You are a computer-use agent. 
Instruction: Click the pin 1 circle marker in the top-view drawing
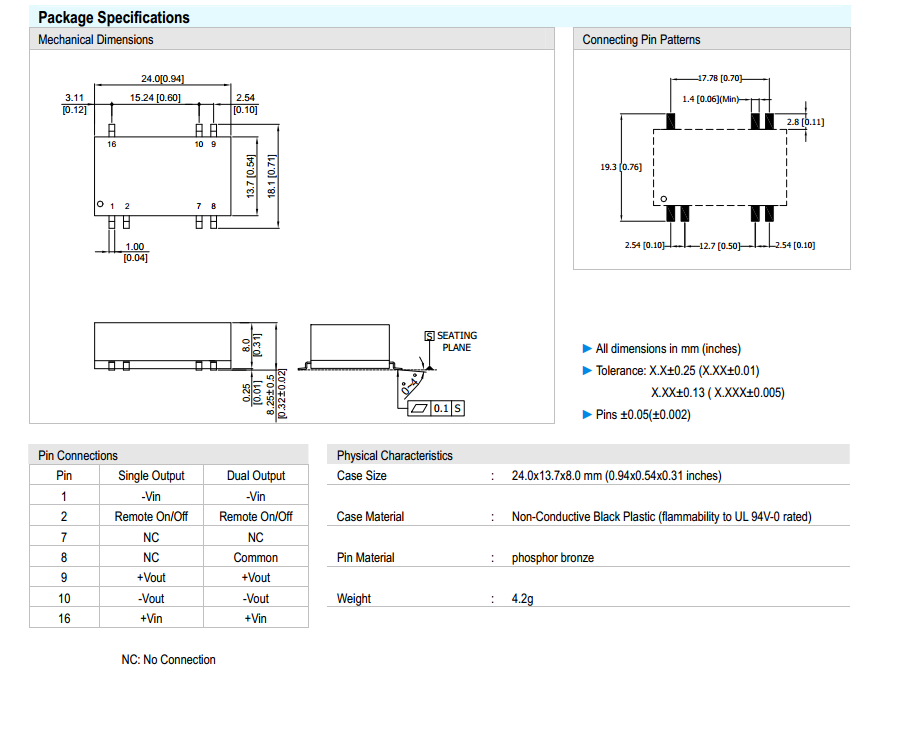100,204
